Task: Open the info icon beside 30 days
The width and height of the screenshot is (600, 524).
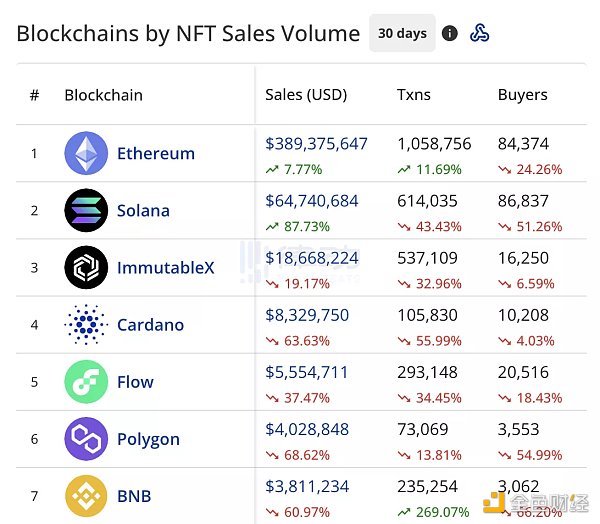Action: click(450, 33)
